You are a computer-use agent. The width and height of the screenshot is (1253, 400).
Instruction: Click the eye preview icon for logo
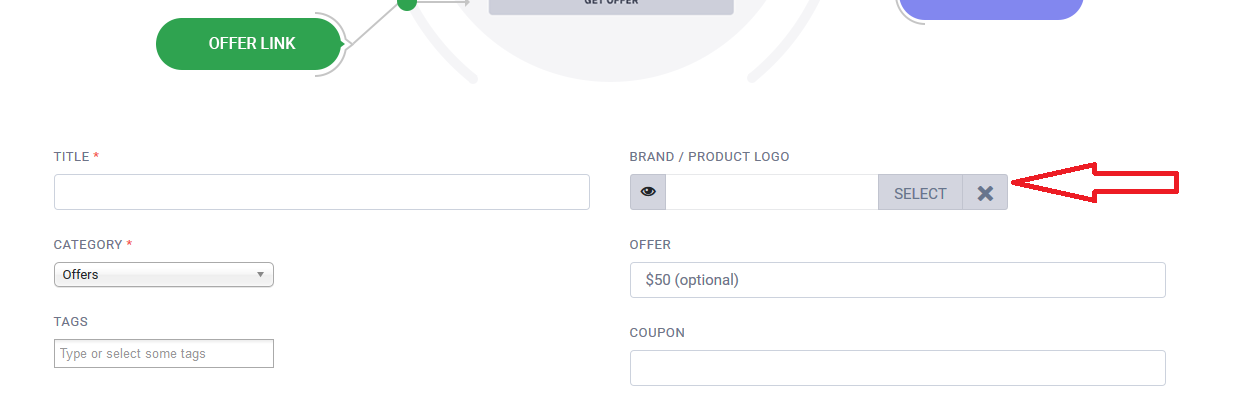pyautogui.click(x=648, y=192)
